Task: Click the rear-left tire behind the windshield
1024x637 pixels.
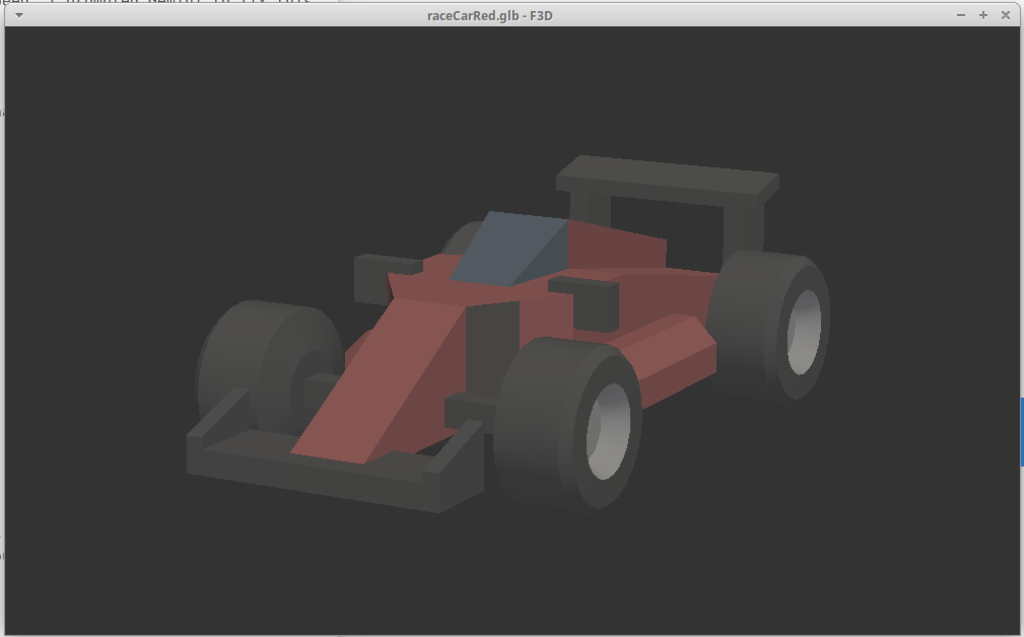Action: click(460, 238)
